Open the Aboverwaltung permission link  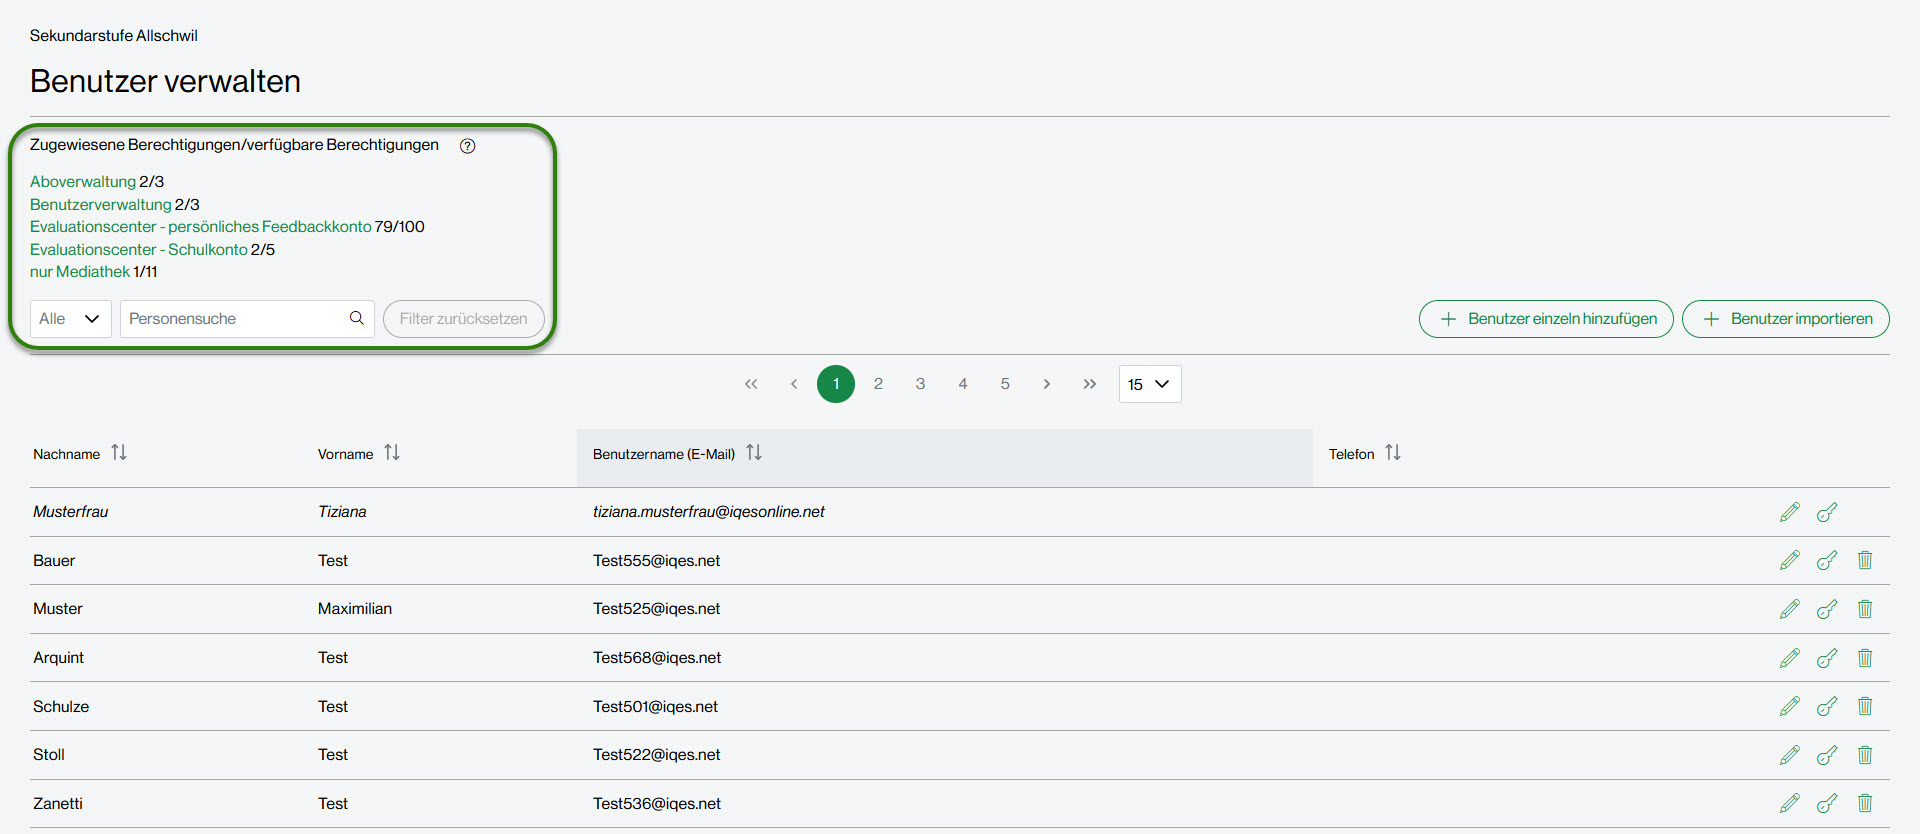click(83, 182)
